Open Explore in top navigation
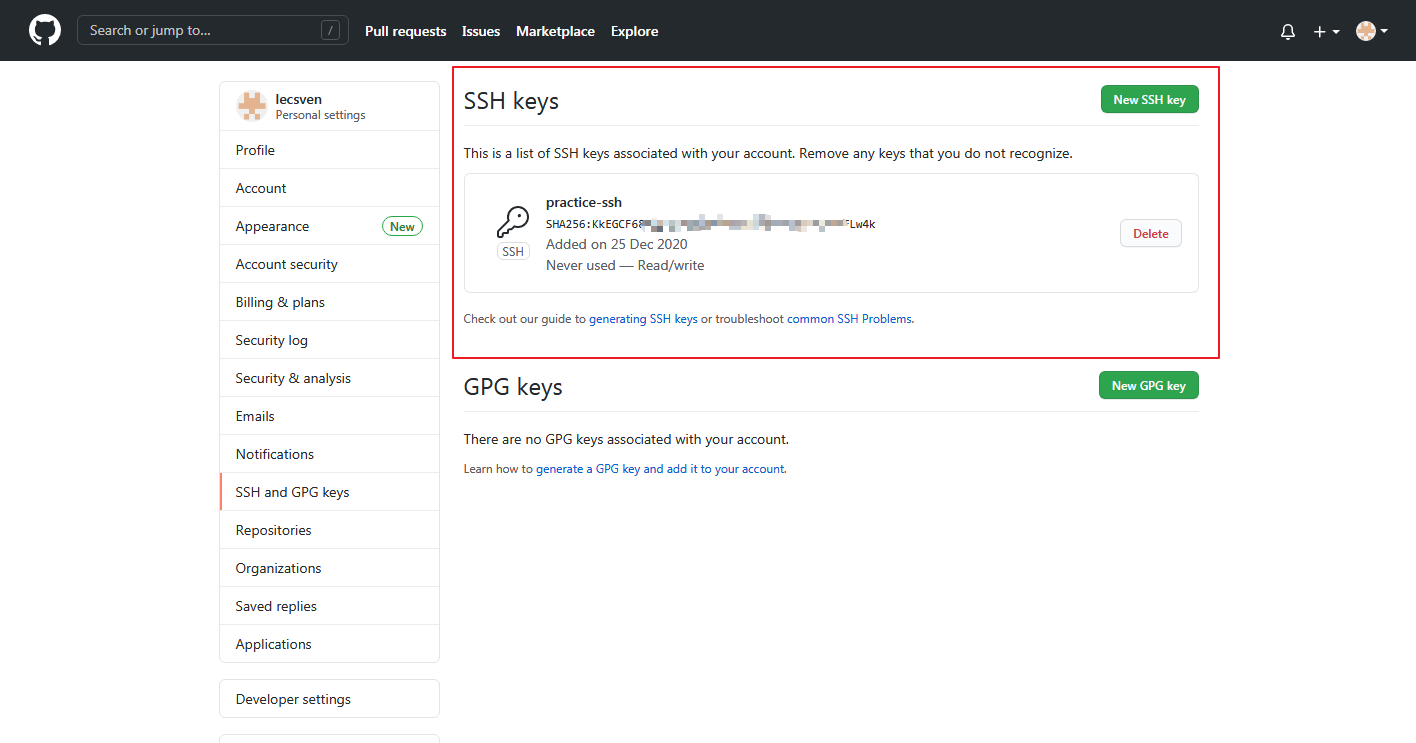Image resolution: width=1416 pixels, height=743 pixels. coord(635,31)
